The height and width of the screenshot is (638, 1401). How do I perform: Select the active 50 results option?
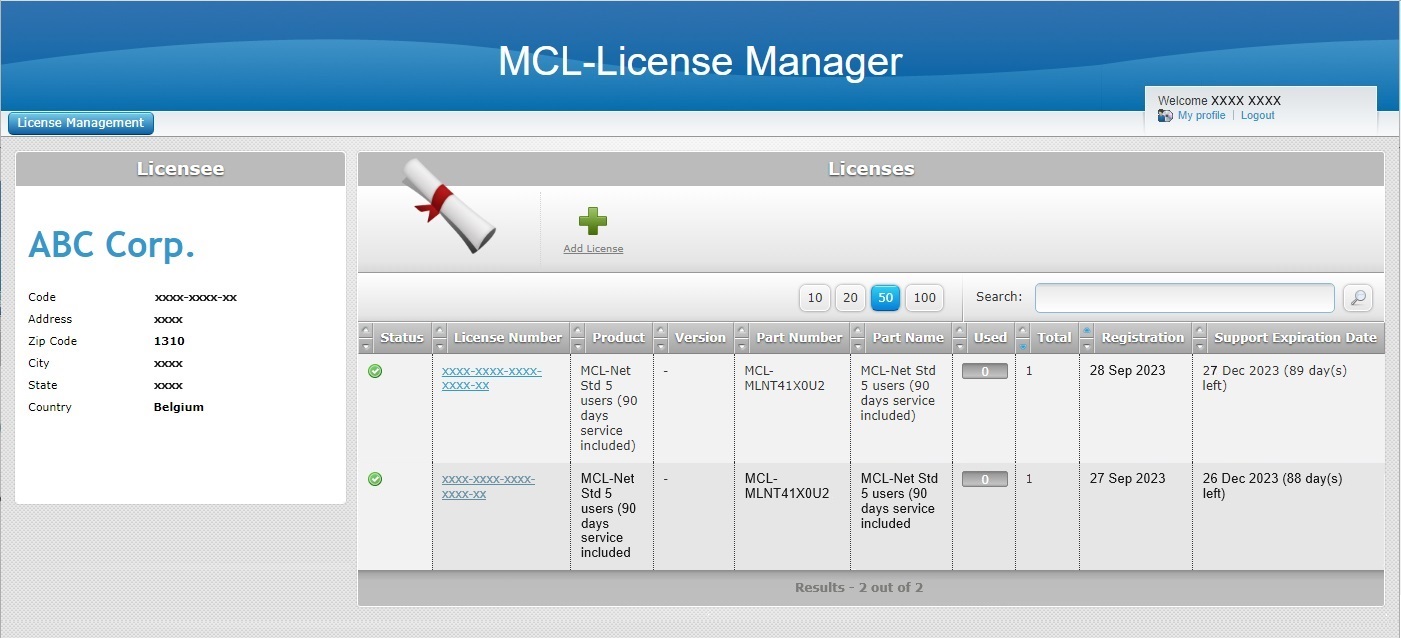pos(886,297)
